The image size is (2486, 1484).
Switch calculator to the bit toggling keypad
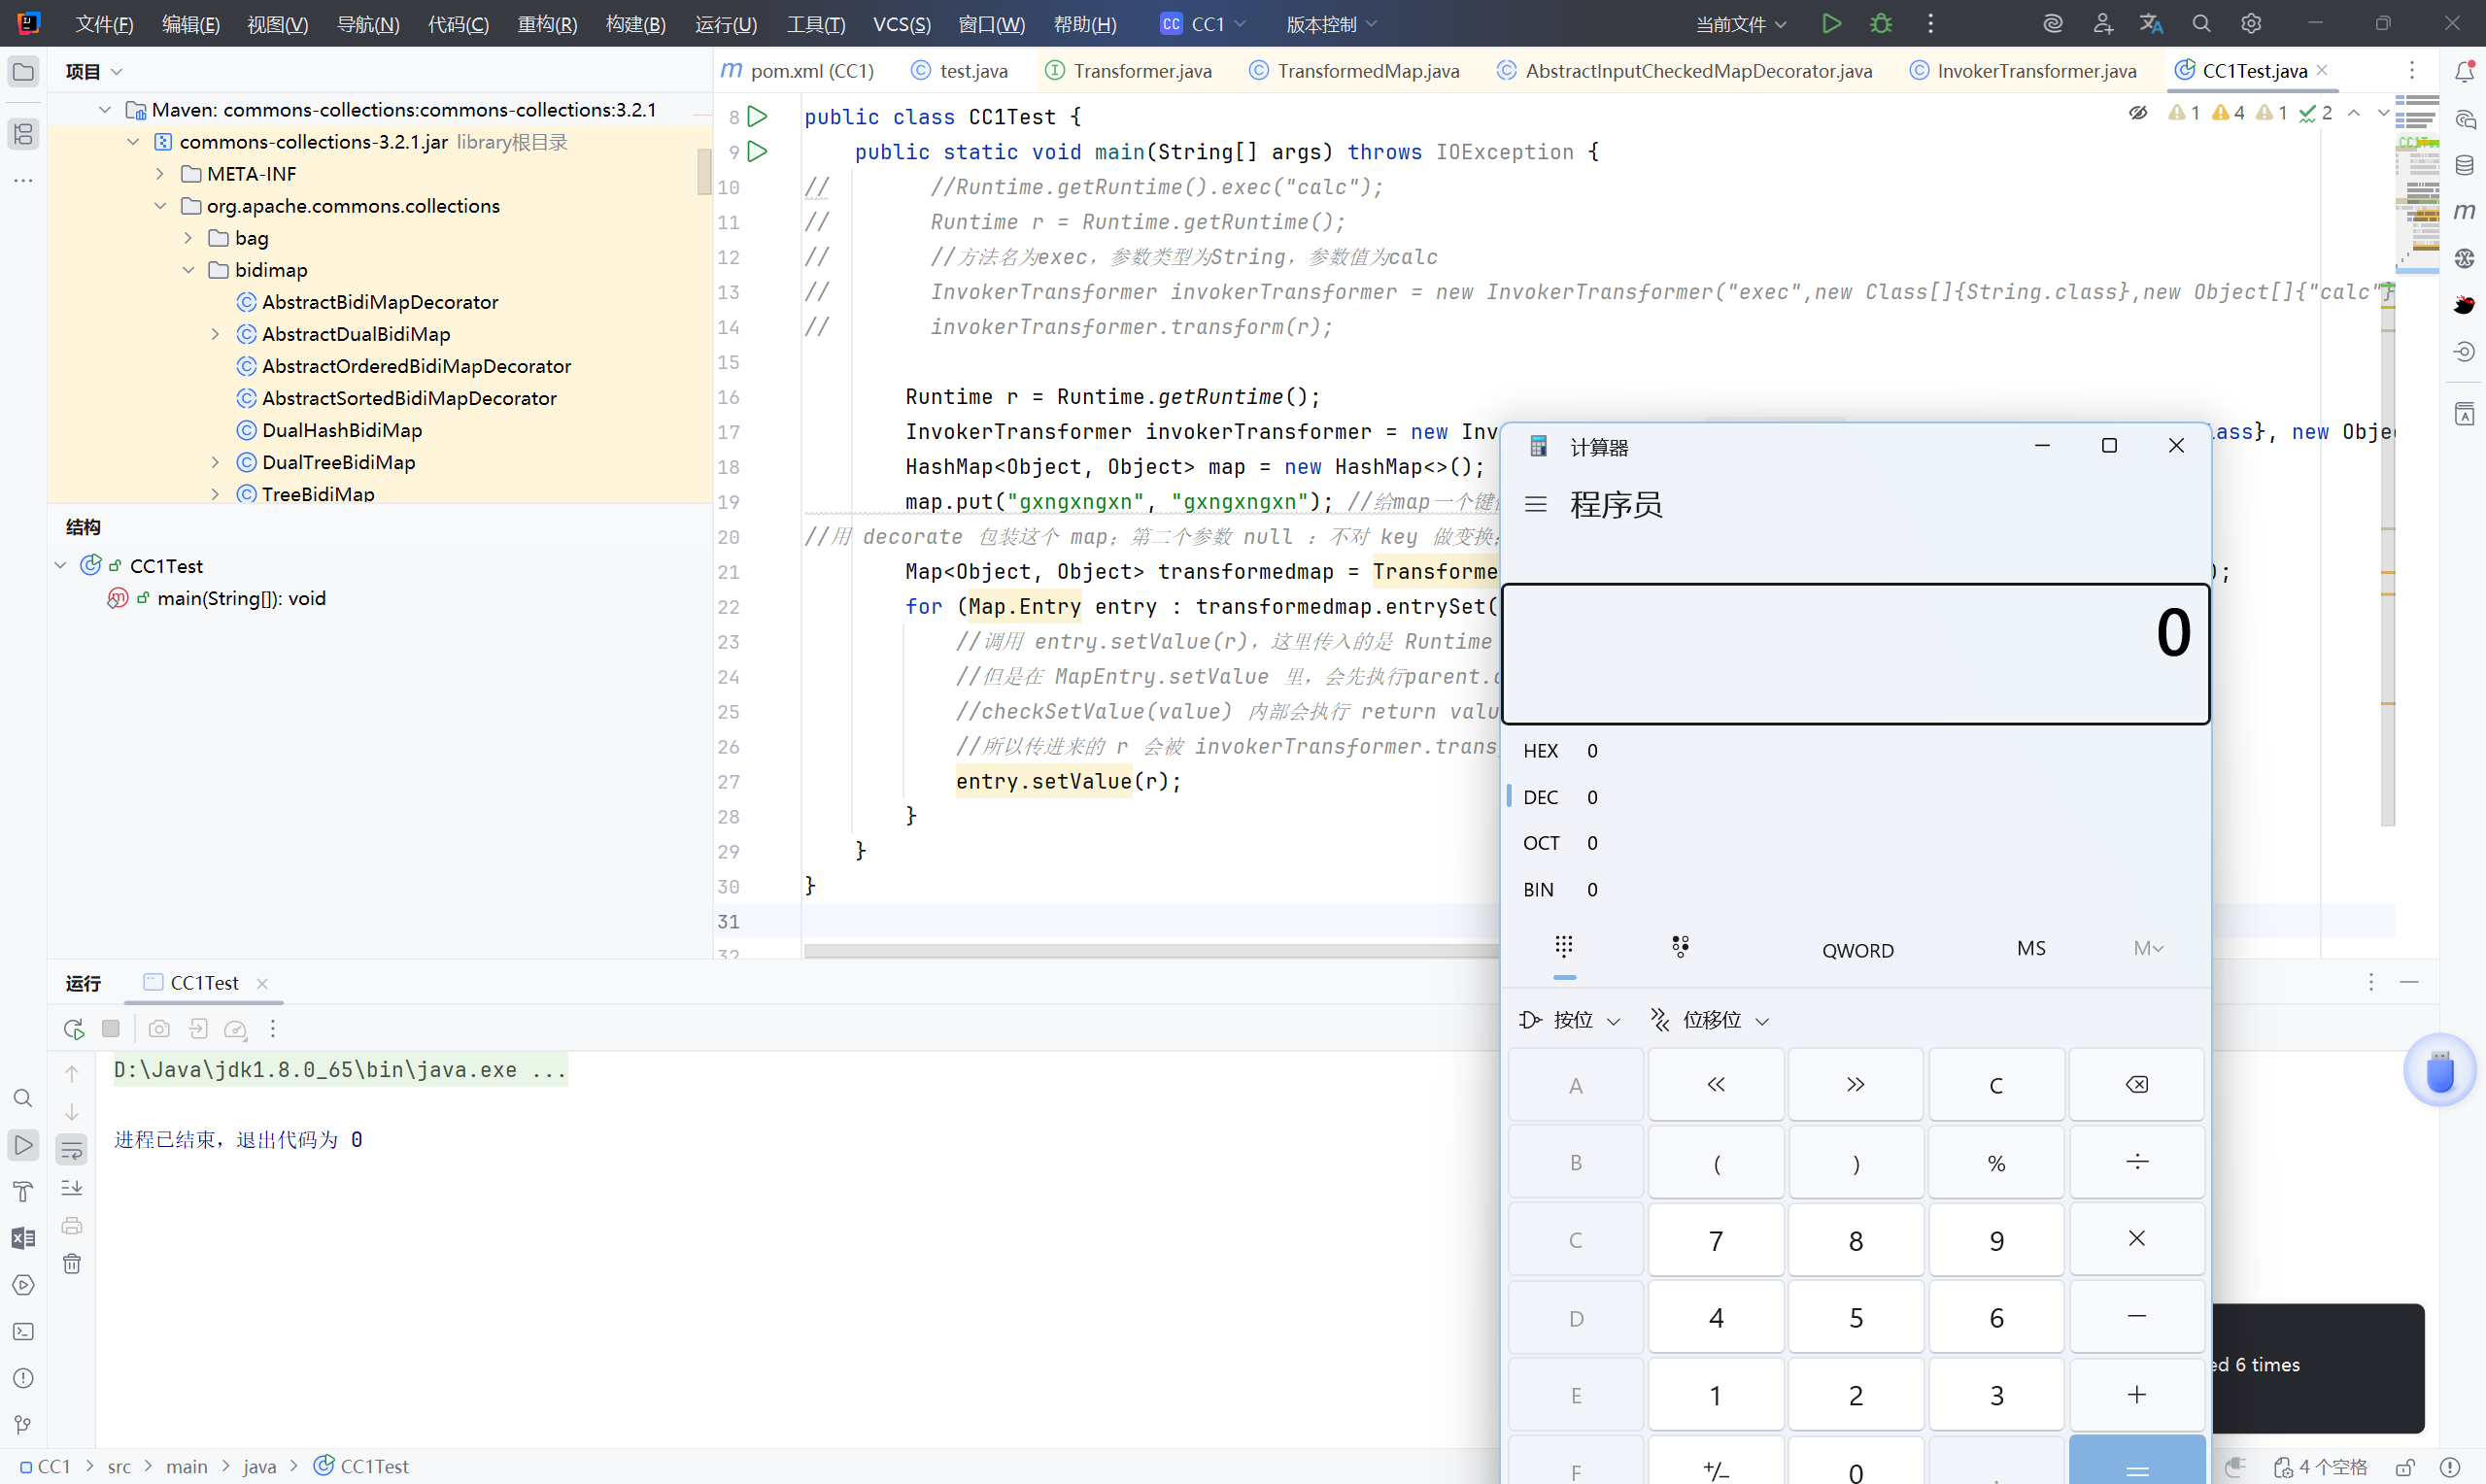click(x=1680, y=946)
